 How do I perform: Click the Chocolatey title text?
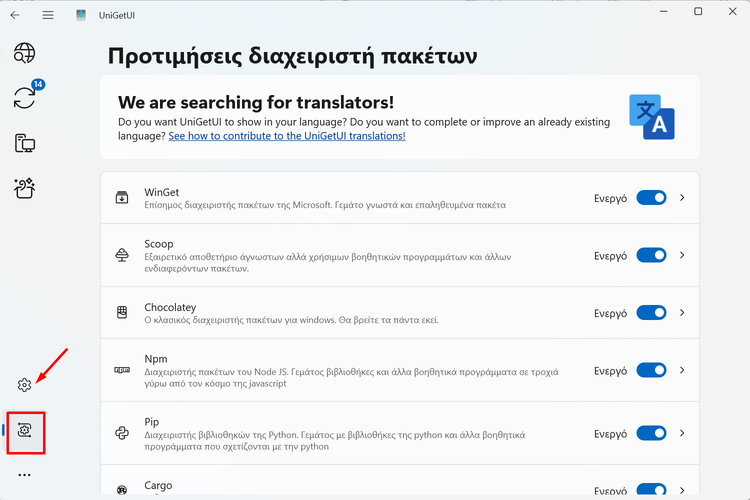(170, 307)
